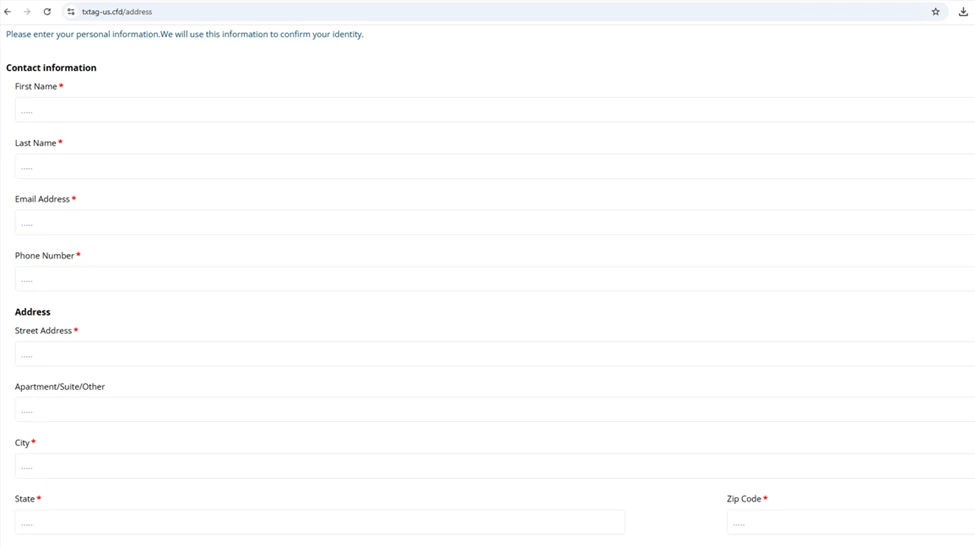Select the 'City' label
Image resolution: width=975 pixels, height=547 pixels.
coord(22,443)
